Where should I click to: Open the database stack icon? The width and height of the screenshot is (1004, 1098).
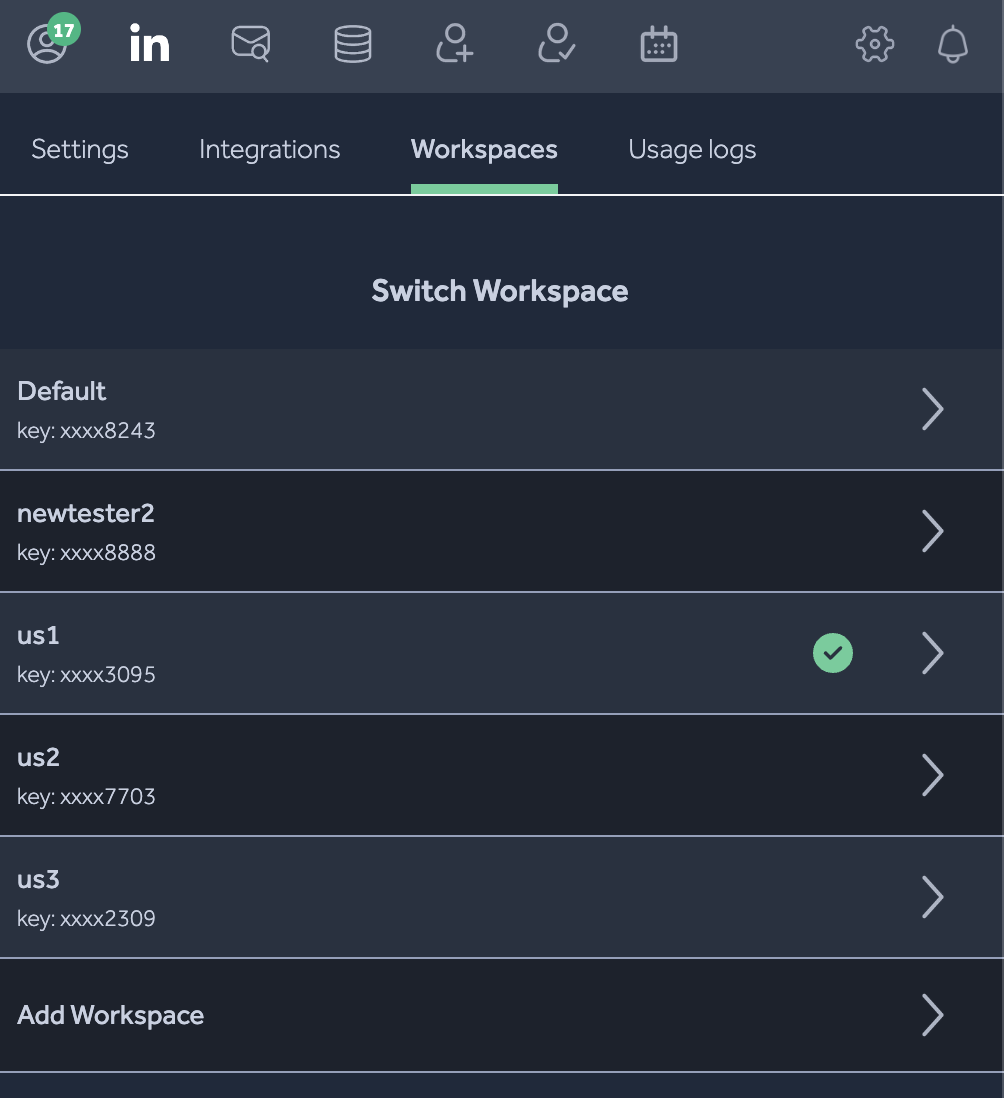pos(352,45)
